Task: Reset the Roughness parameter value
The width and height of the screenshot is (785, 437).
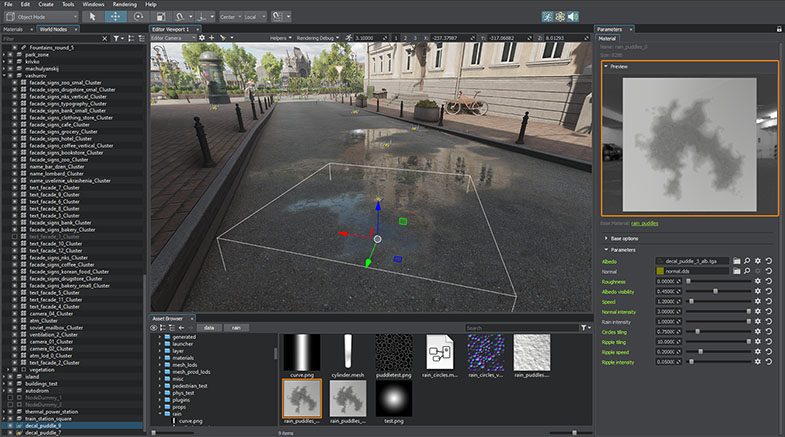Action: 769,282
